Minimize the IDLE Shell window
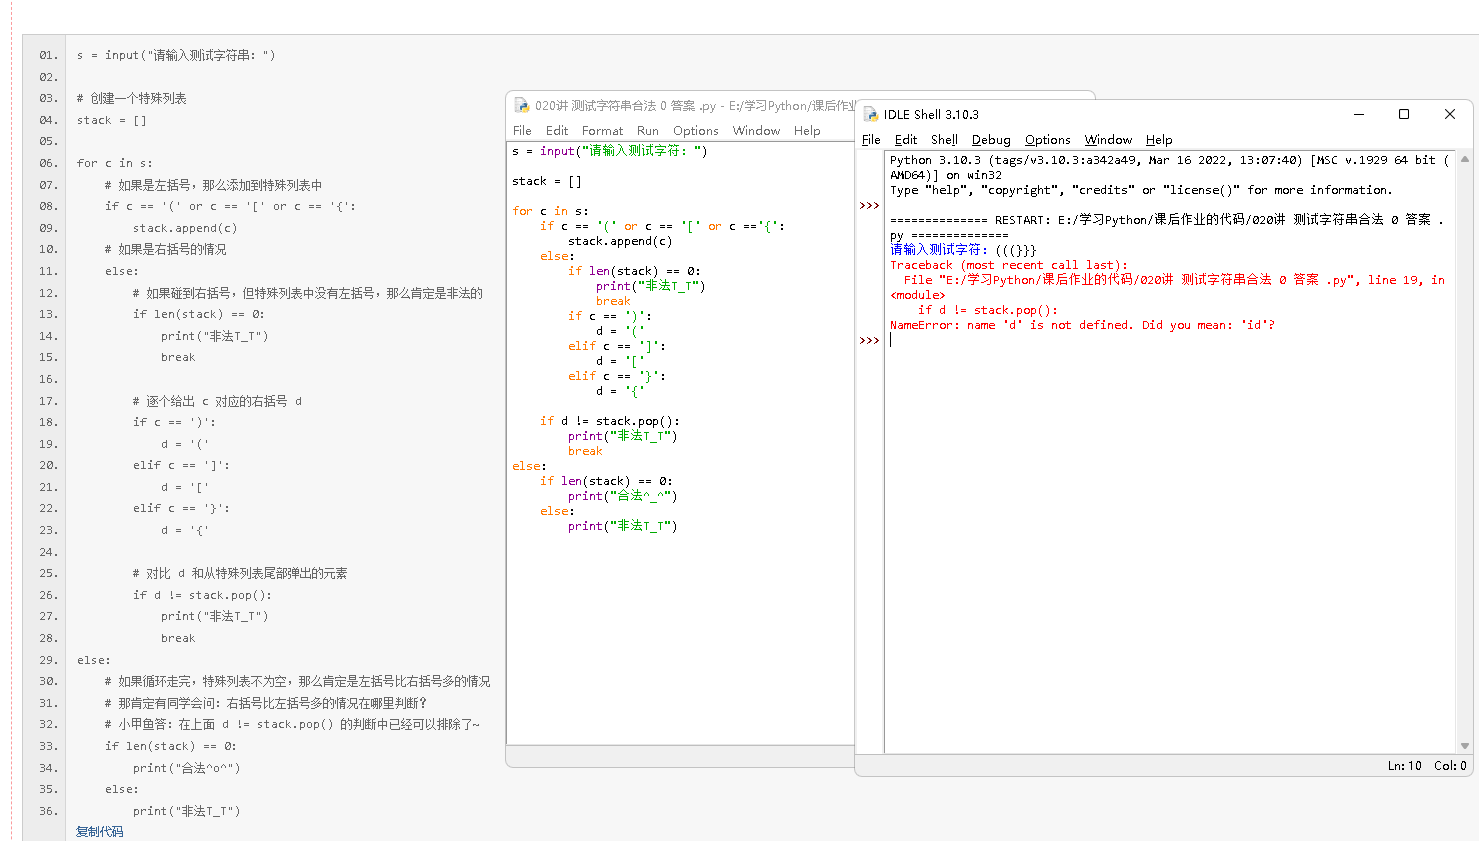The image size is (1479, 841). point(1359,114)
